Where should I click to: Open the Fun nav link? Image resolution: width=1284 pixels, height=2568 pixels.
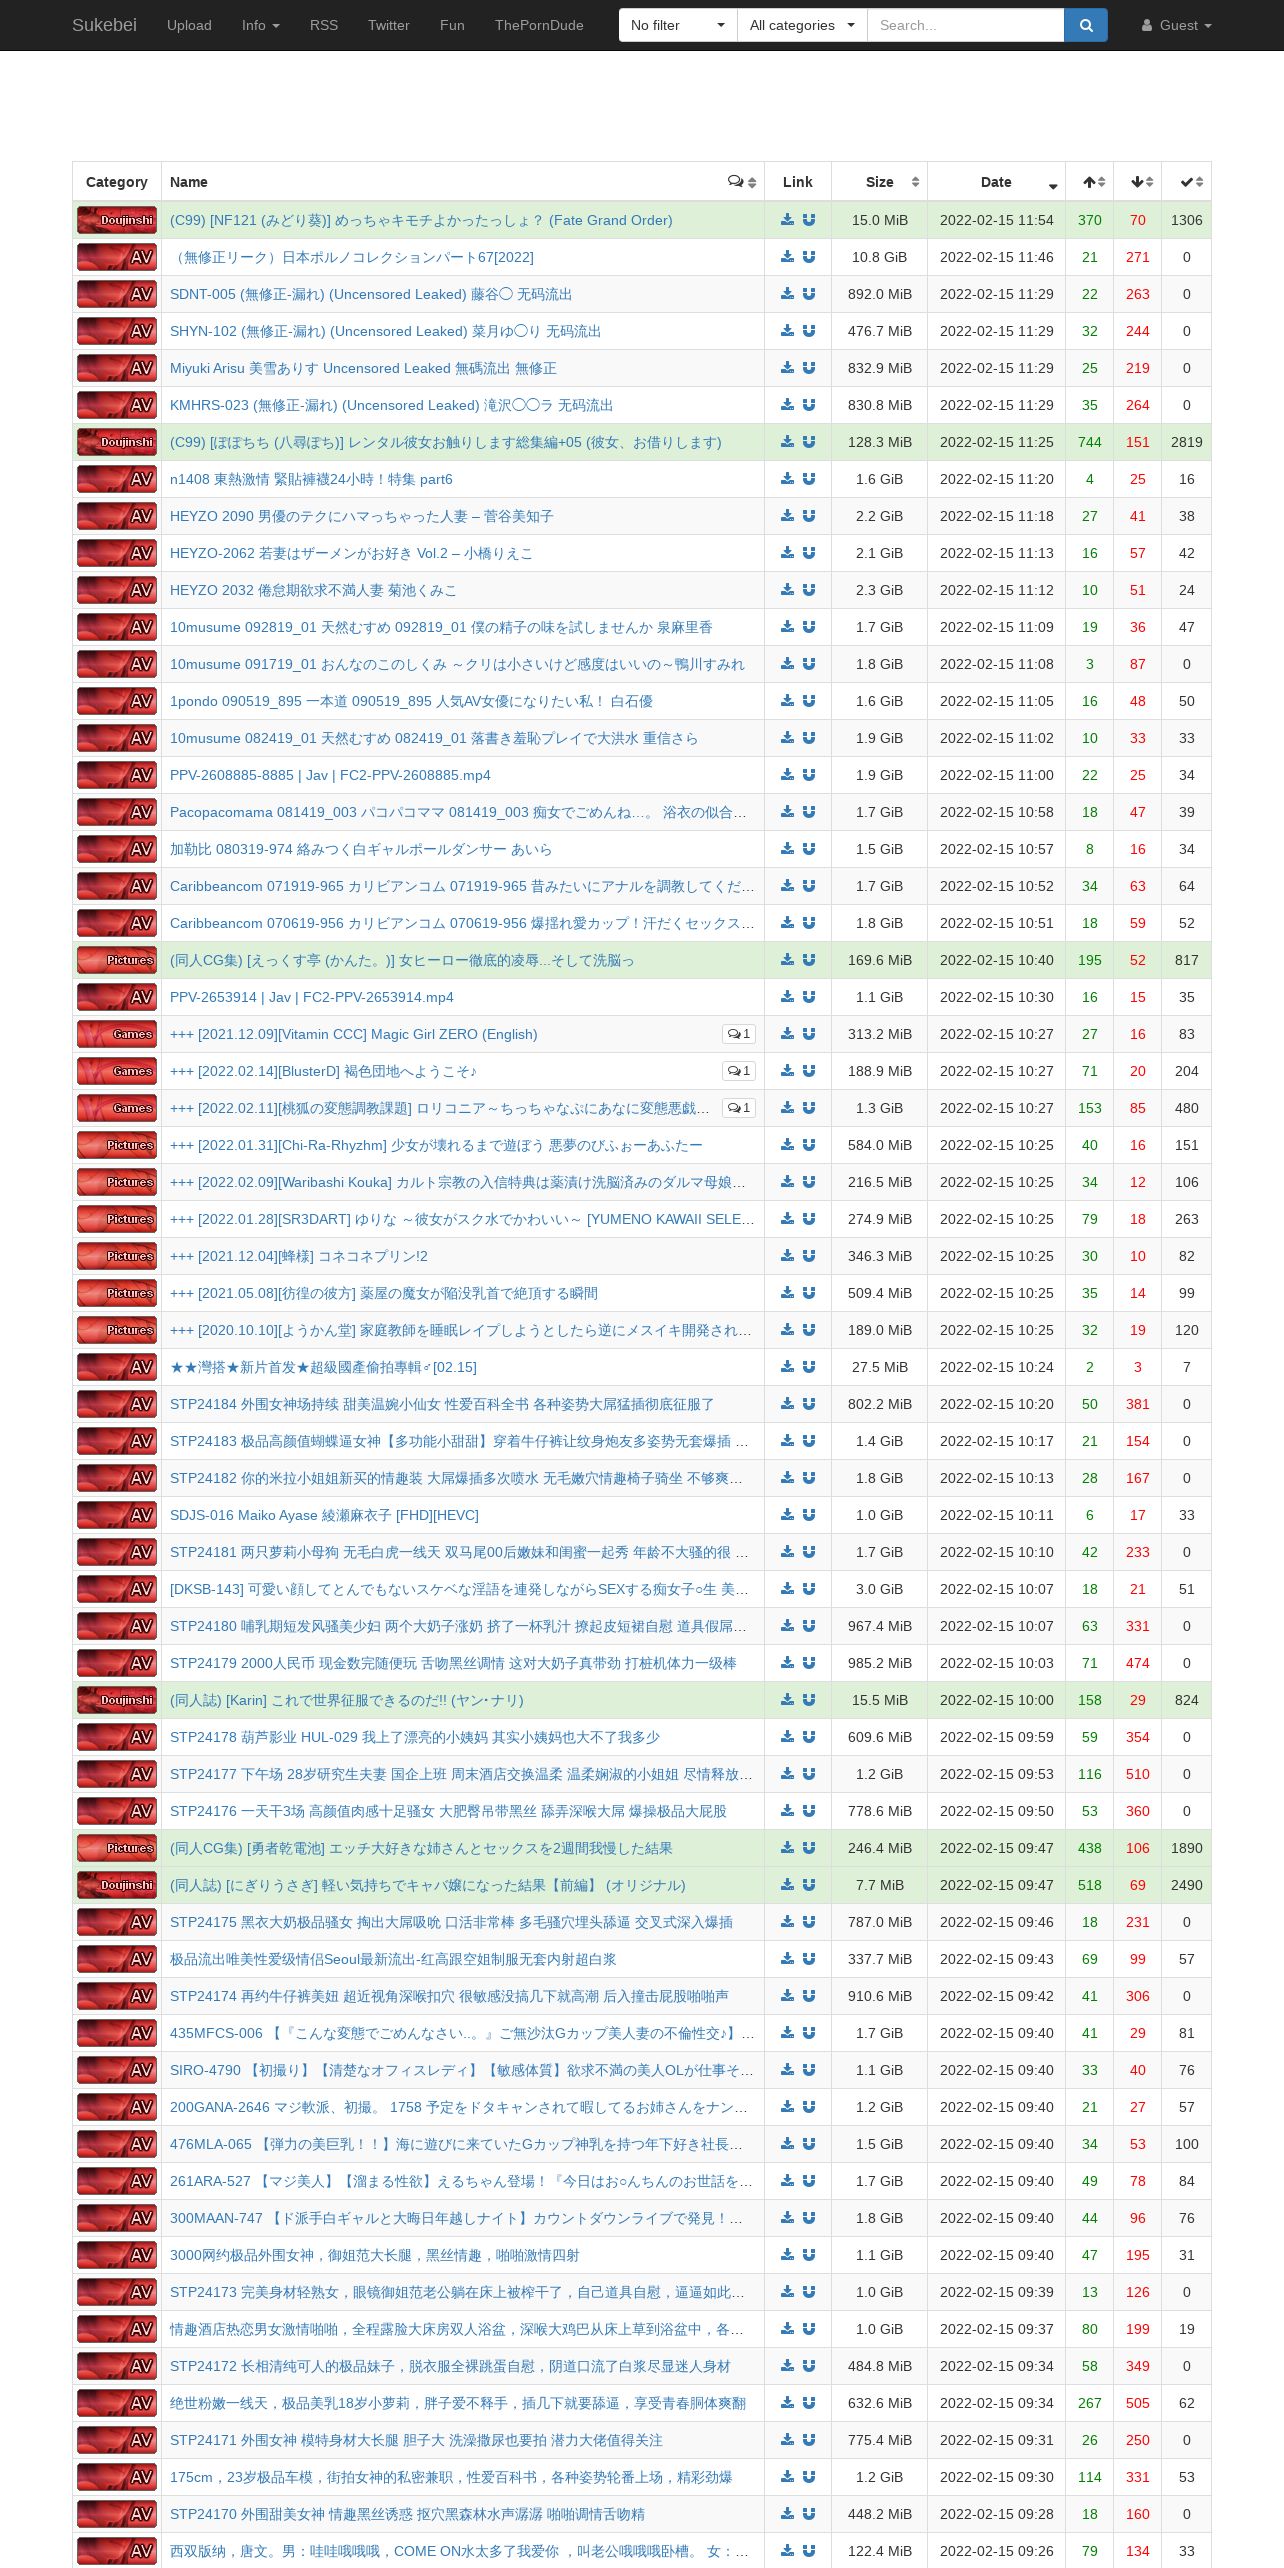click(x=452, y=25)
